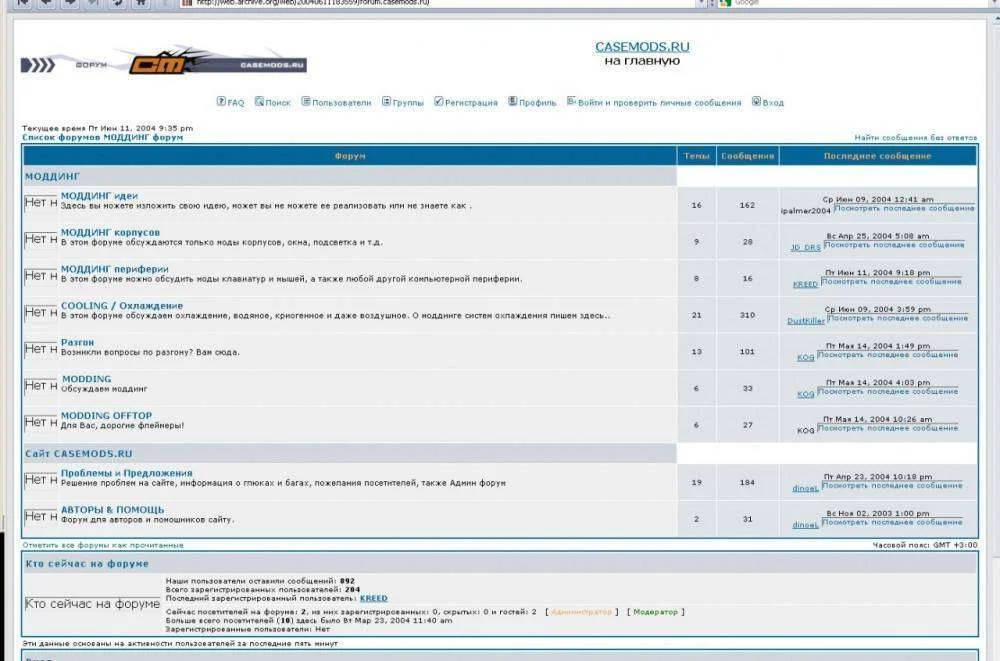Image resolution: width=1000 pixels, height=661 pixels.
Task: Click the Модератор legend label
Action: tap(655, 612)
